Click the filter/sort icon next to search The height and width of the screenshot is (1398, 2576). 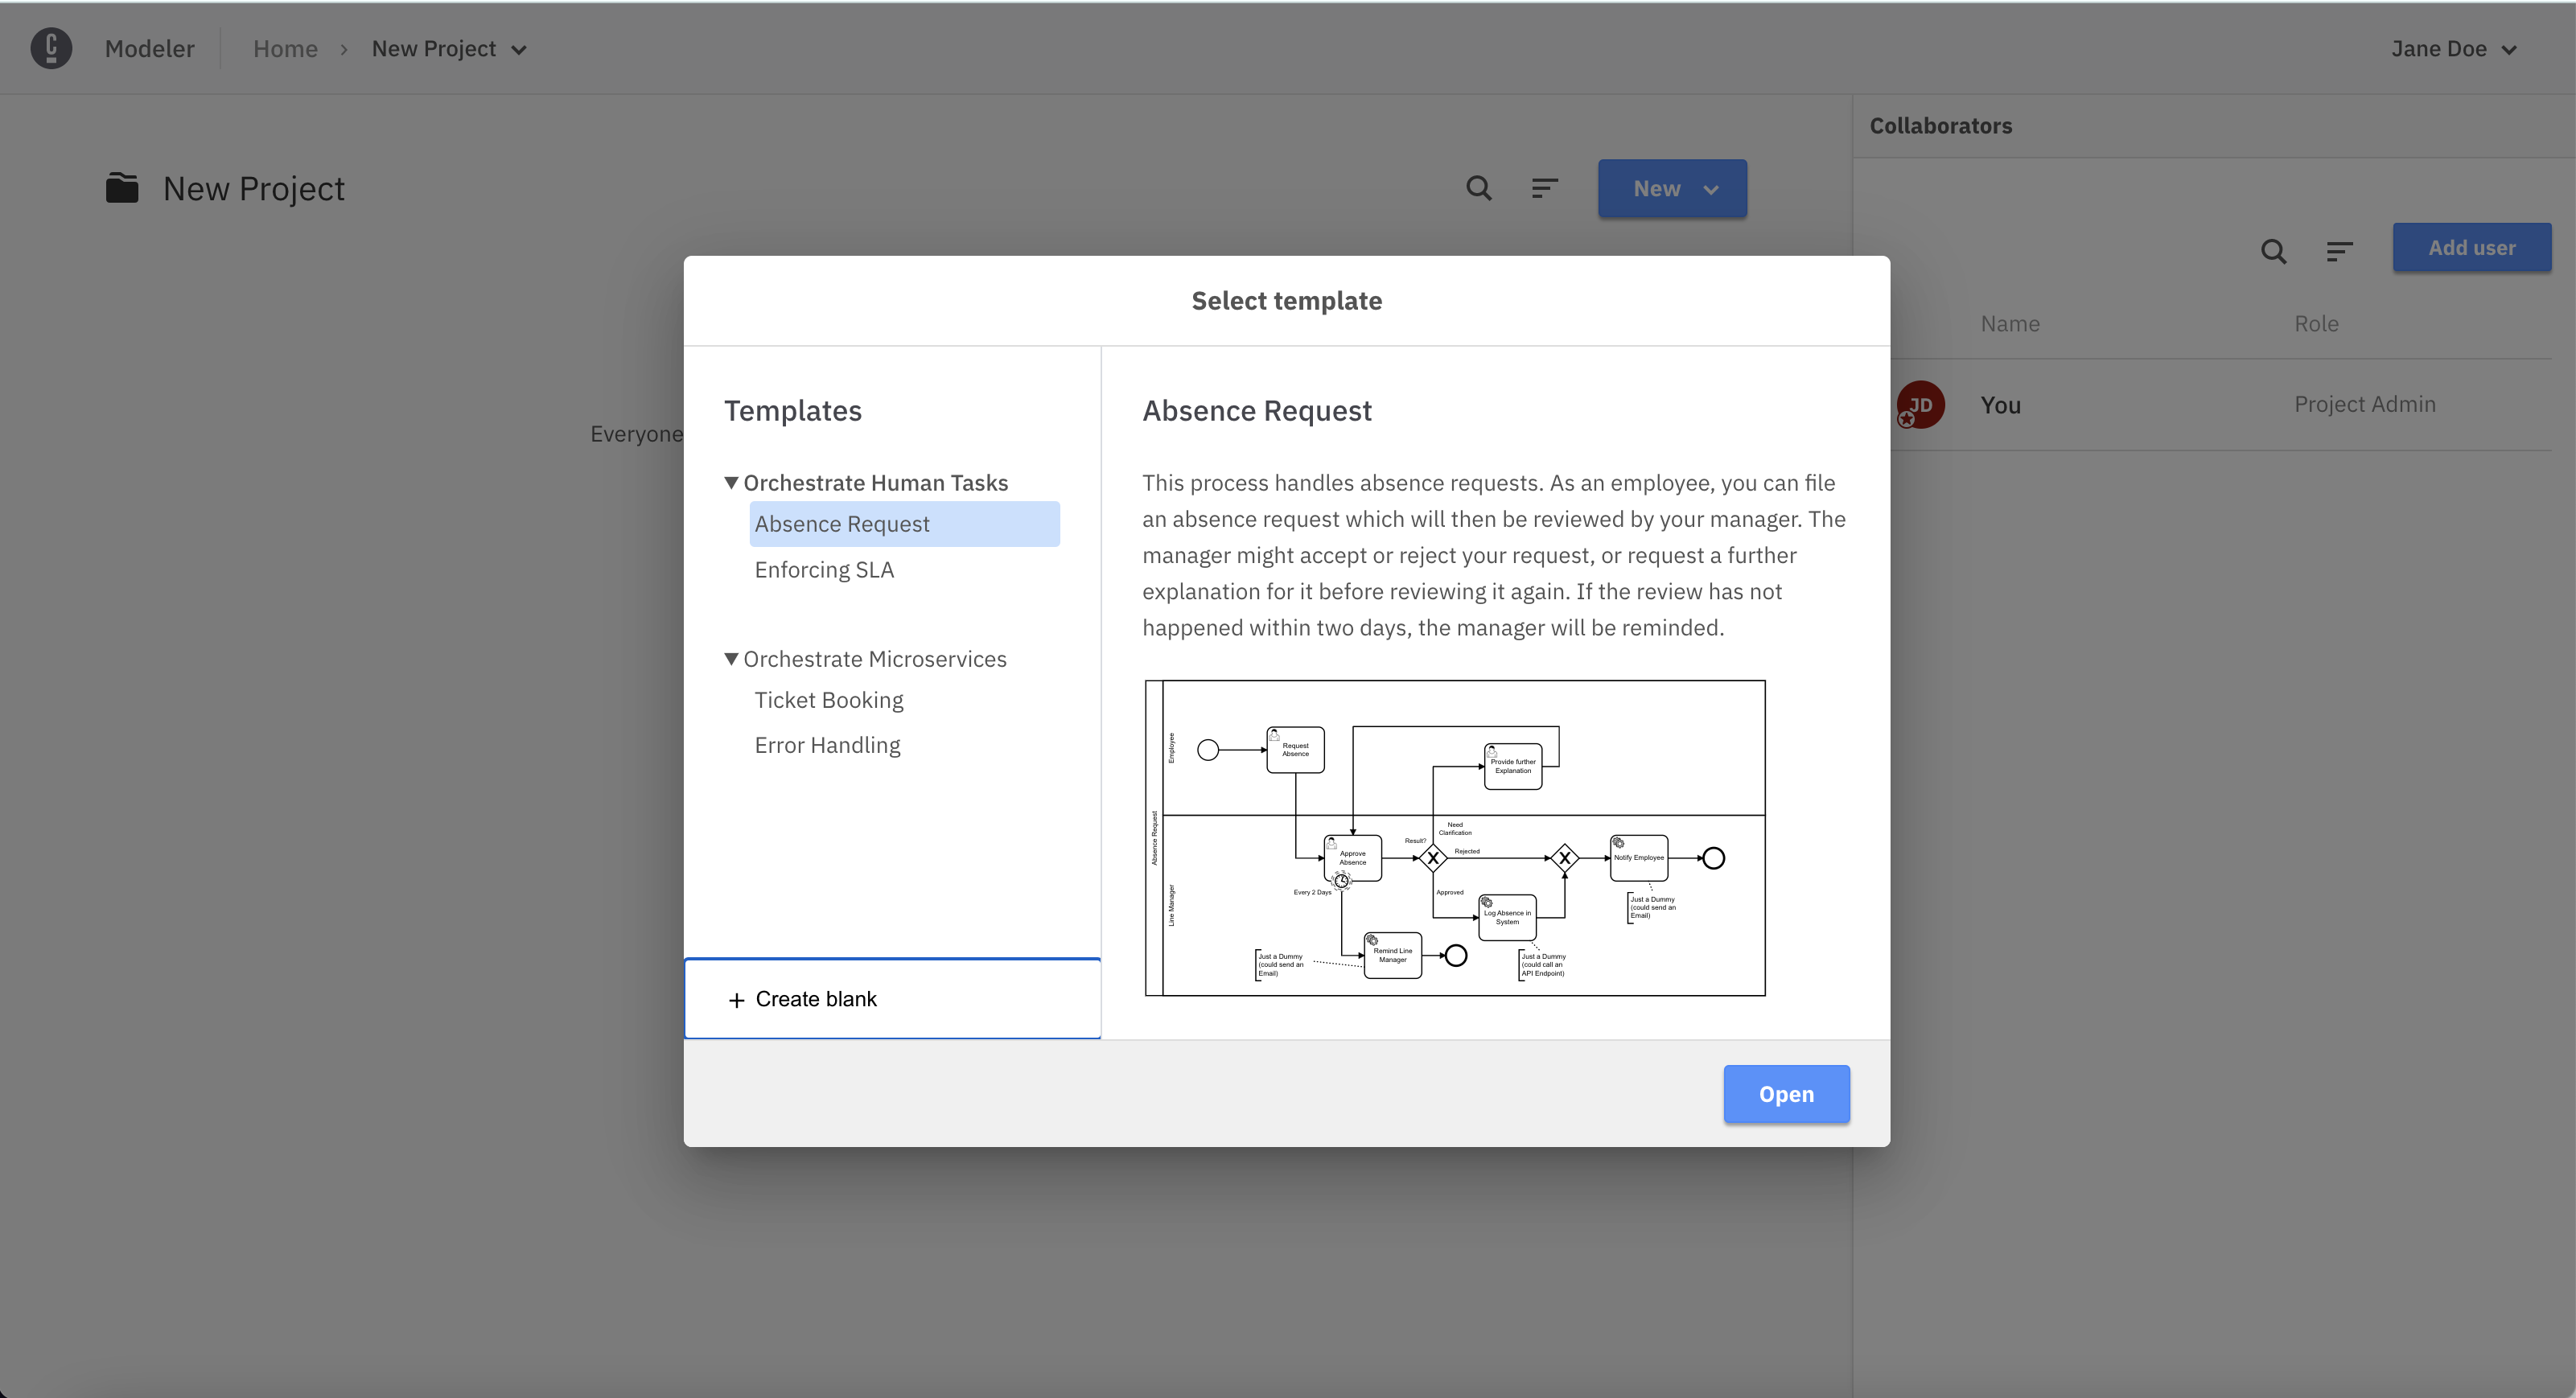[x=1543, y=187]
